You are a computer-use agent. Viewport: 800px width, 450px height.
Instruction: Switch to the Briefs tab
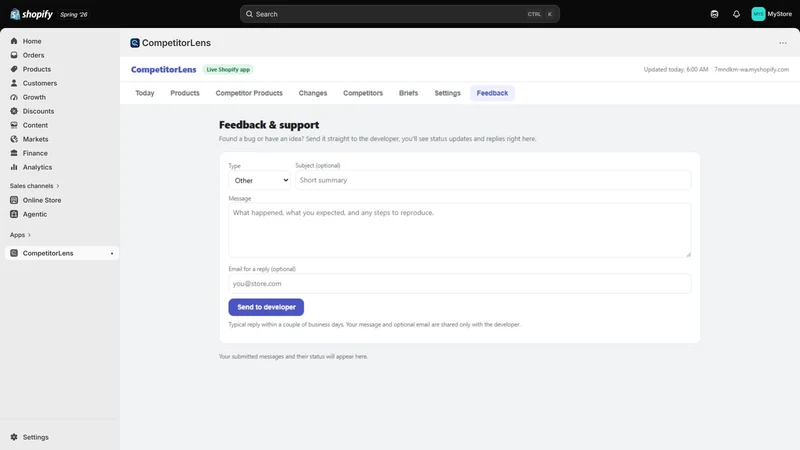coord(408,93)
